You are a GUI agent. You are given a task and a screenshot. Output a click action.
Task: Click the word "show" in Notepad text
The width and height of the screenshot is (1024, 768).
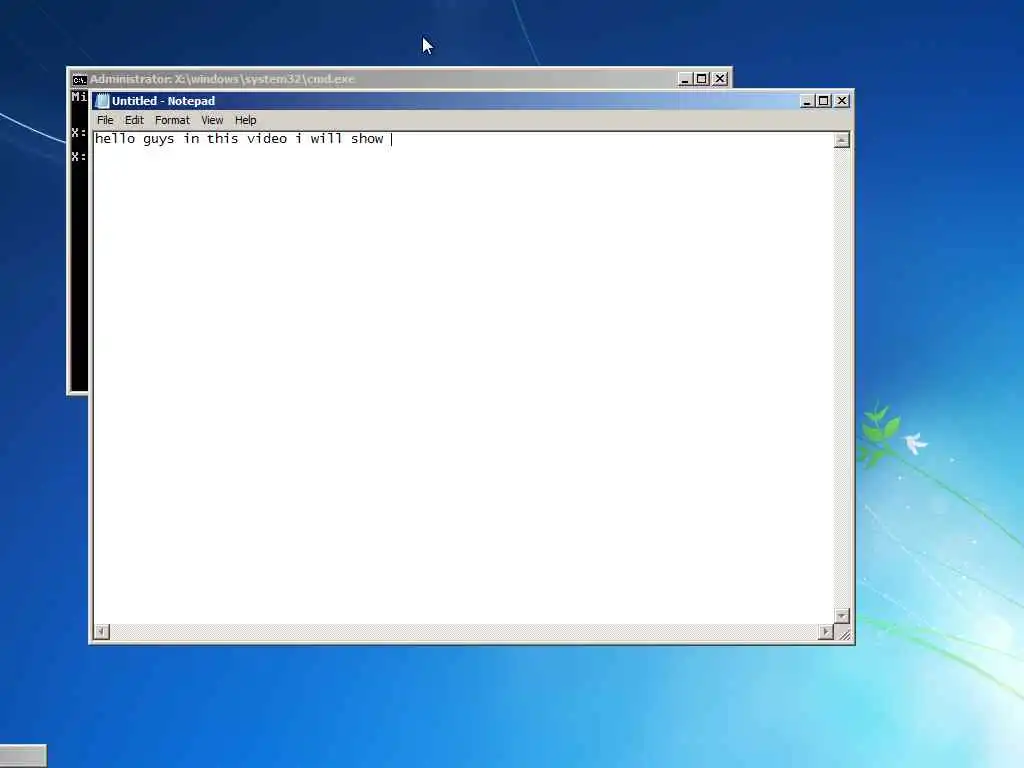click(367, 138)
